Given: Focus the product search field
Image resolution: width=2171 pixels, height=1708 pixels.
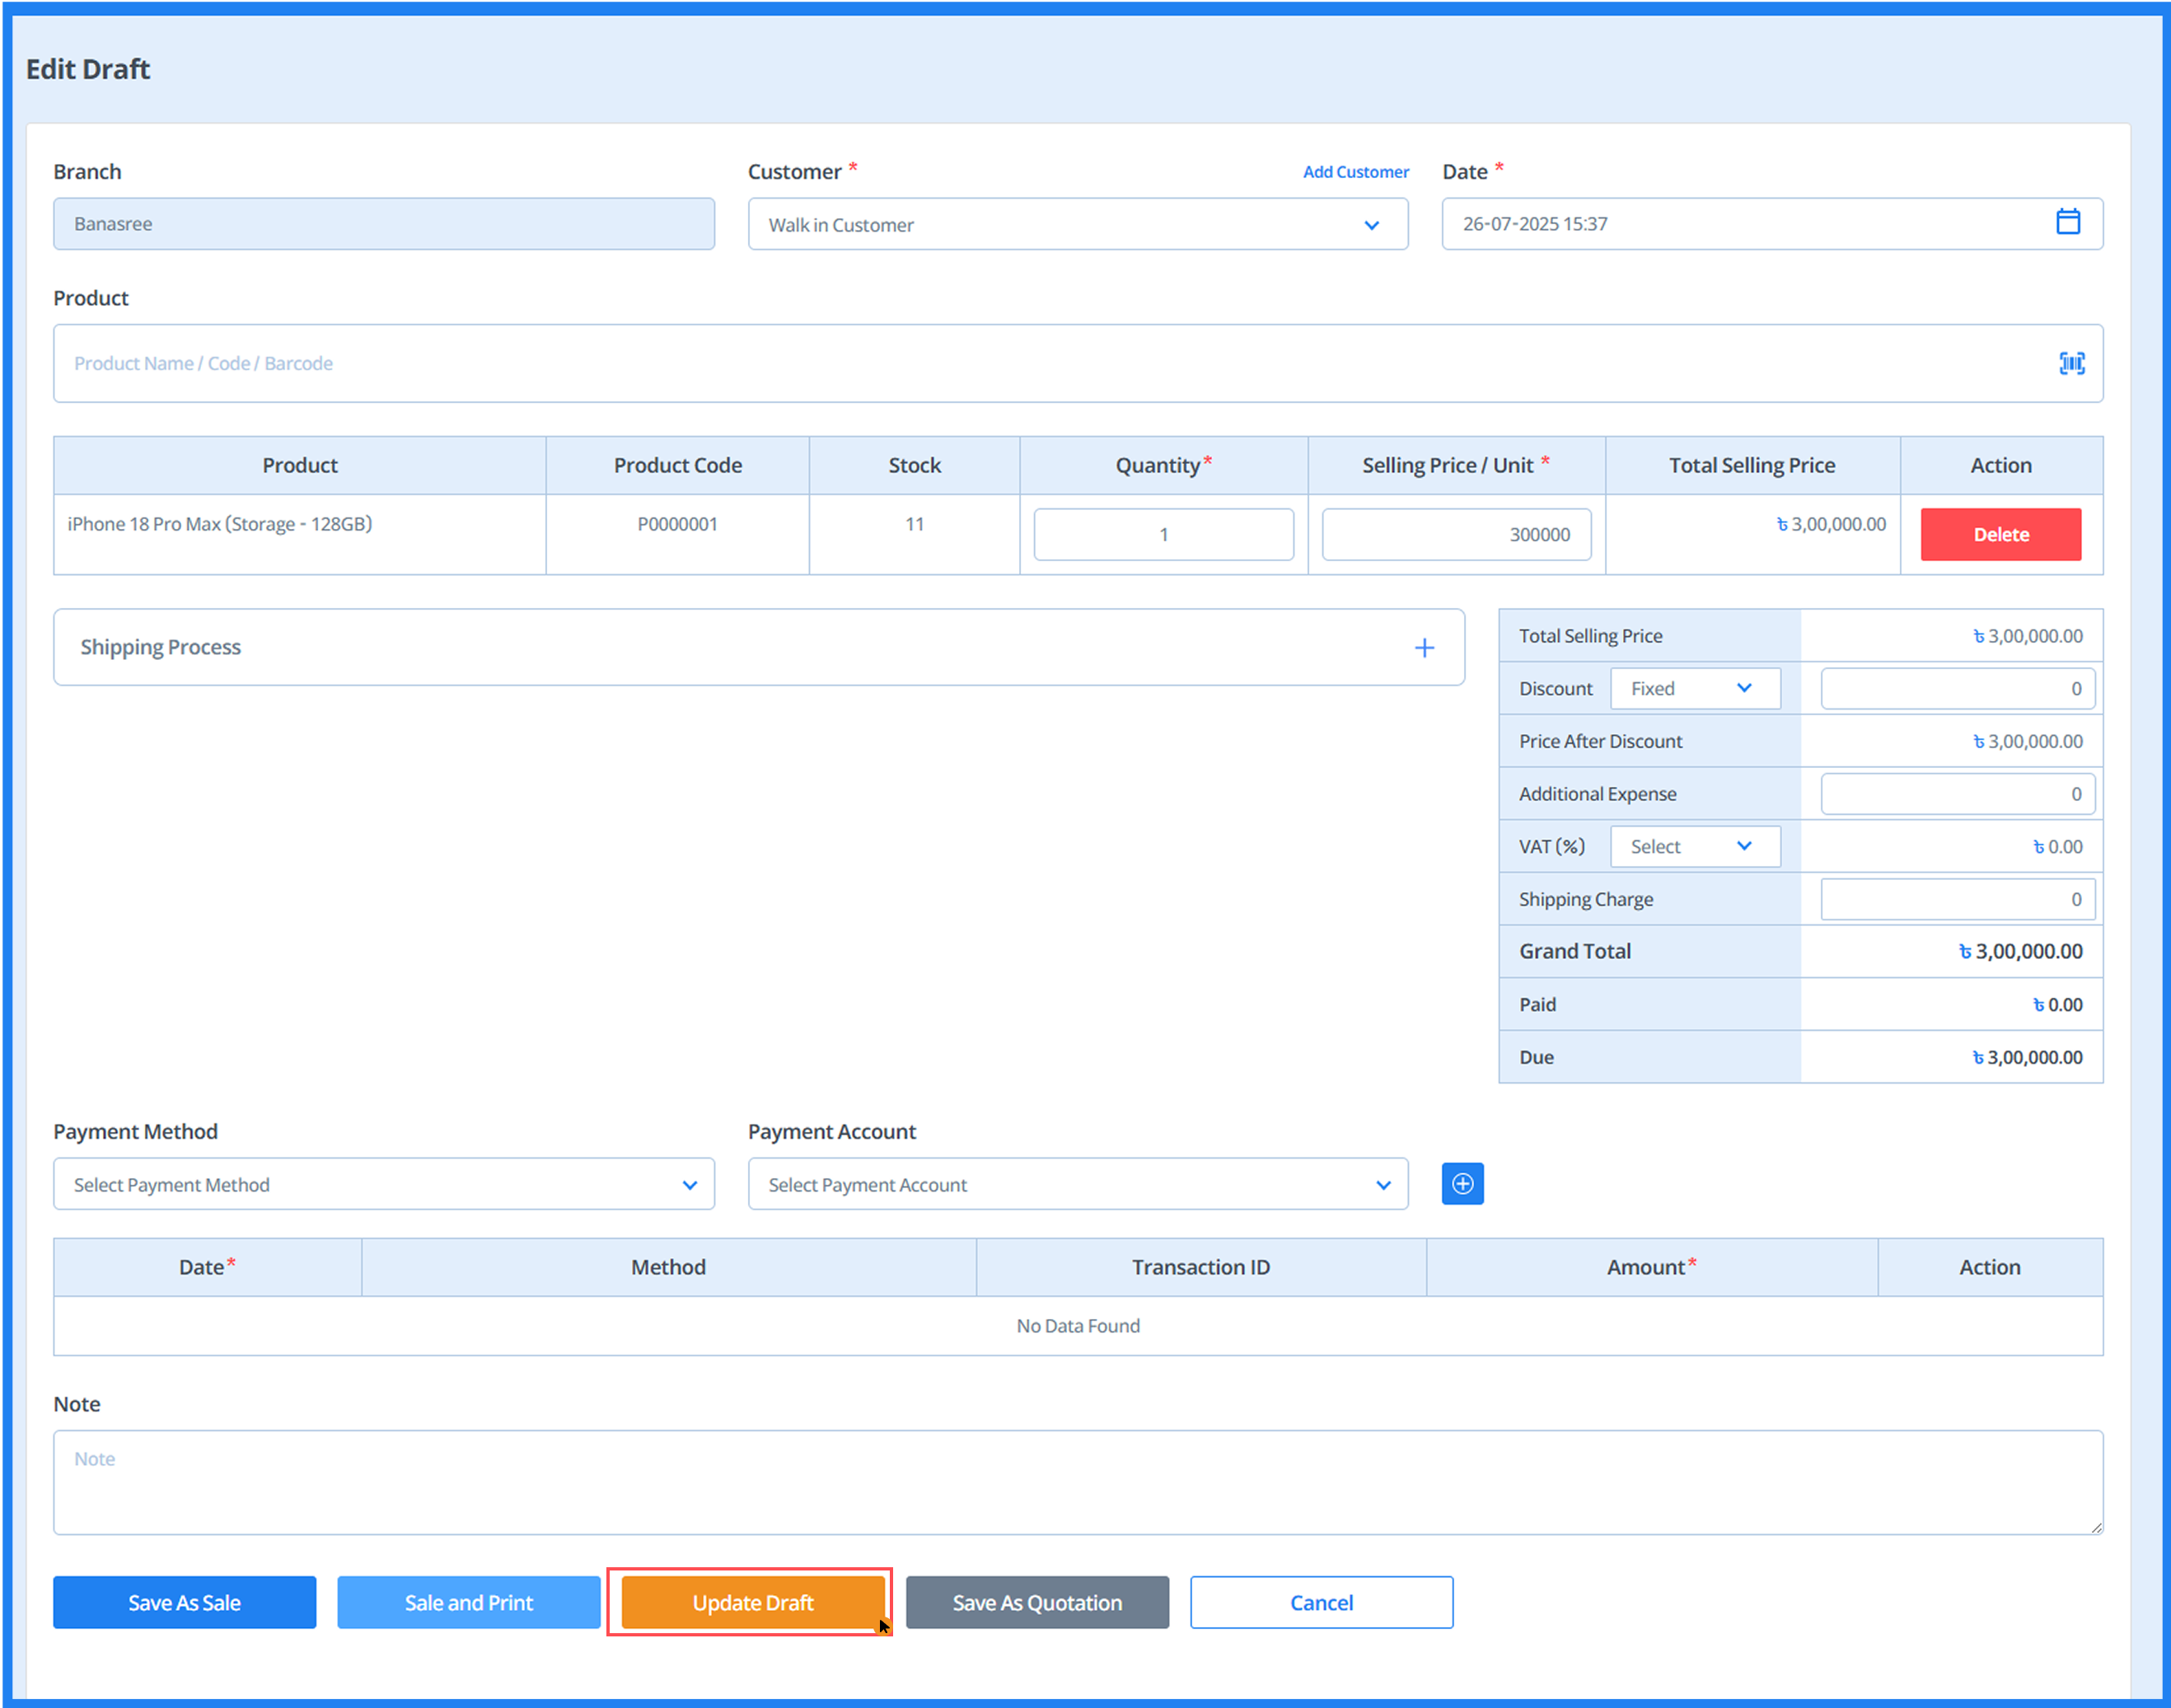Looking at the screenshot, I should (1040, 363).
